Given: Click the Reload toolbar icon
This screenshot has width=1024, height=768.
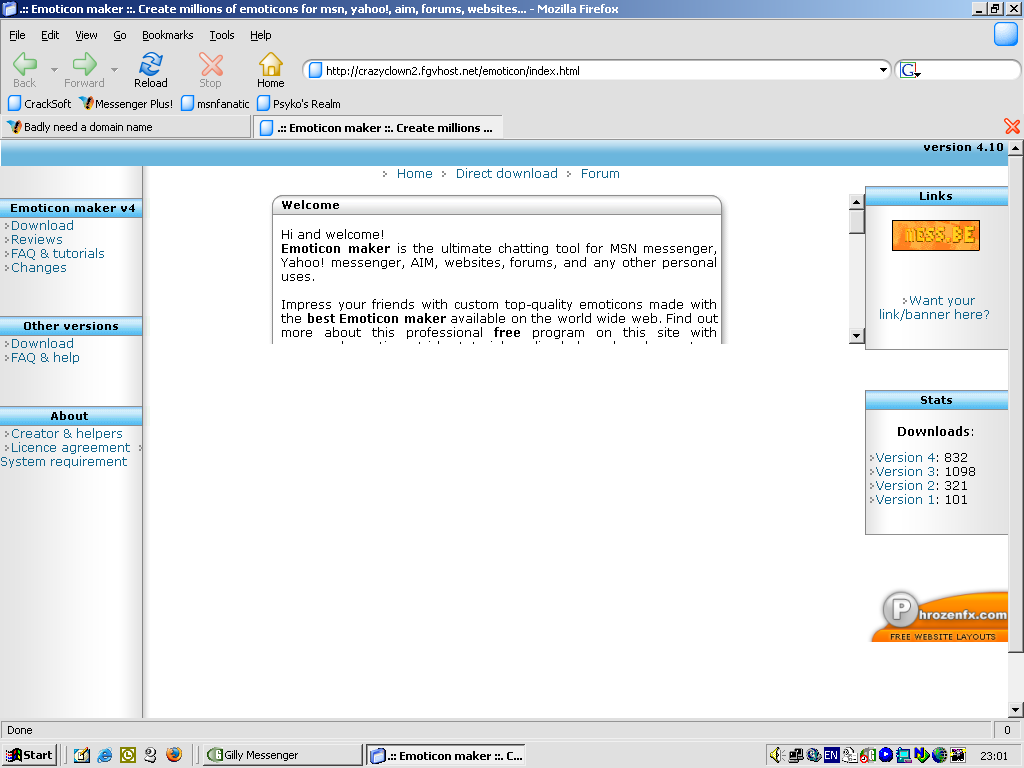Looking at the screenshot, I should pyautogui.click(x=151, y=65).
